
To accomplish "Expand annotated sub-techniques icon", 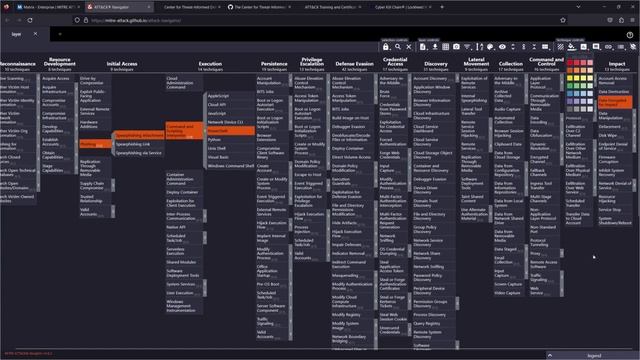I will [x=524, y=47].
